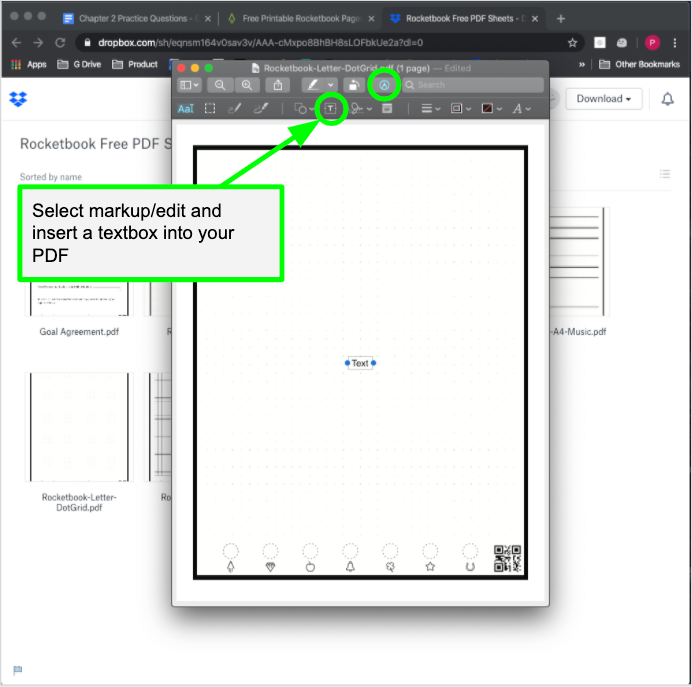Screen dimensions: 692x687
Task: Pick the Draw brush tool
Action: (x=261, y=109)
